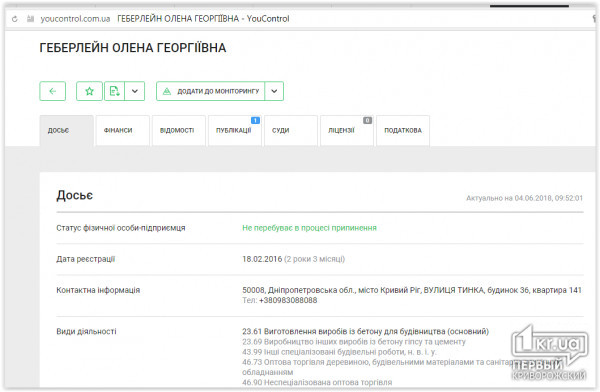This screenshot has width=600, height=392.
Task: Click the export document icon
Action: click(114, 91)
